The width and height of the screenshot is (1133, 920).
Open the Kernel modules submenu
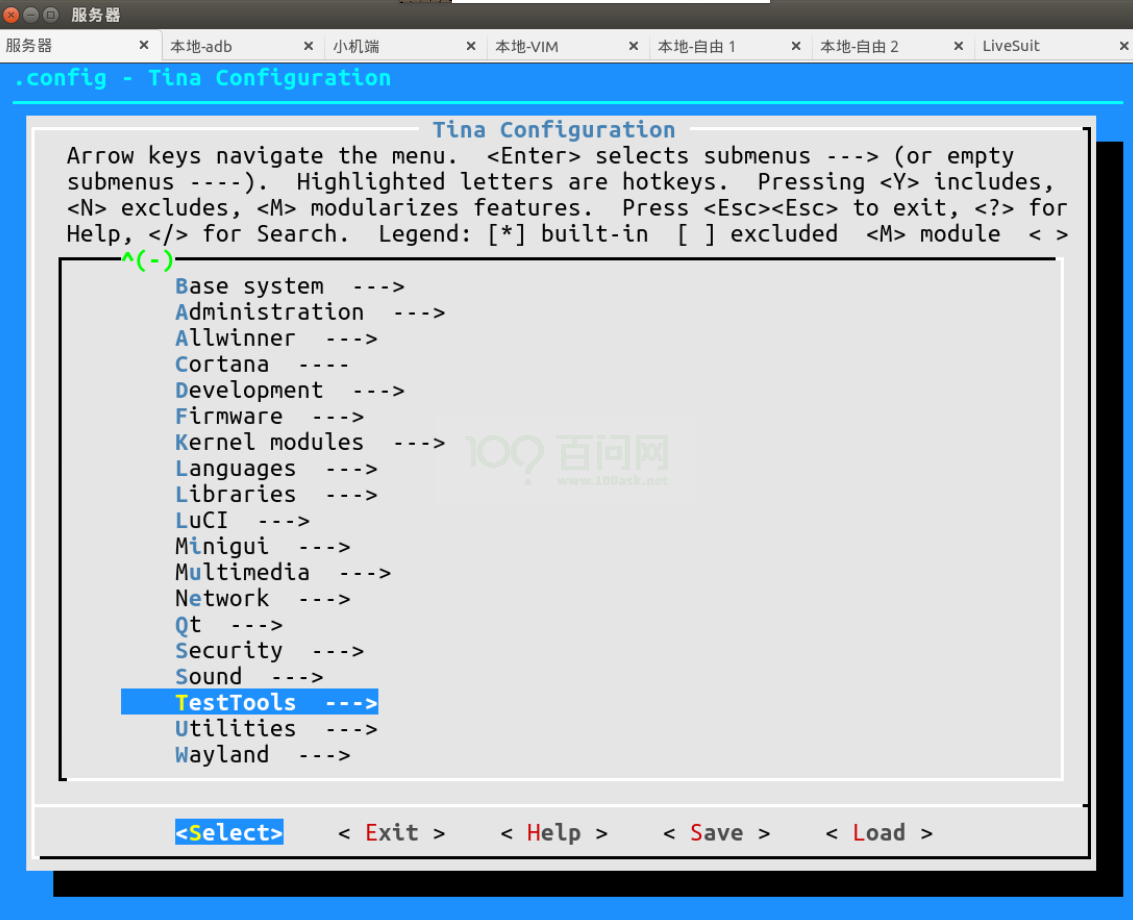coord(268,442)
